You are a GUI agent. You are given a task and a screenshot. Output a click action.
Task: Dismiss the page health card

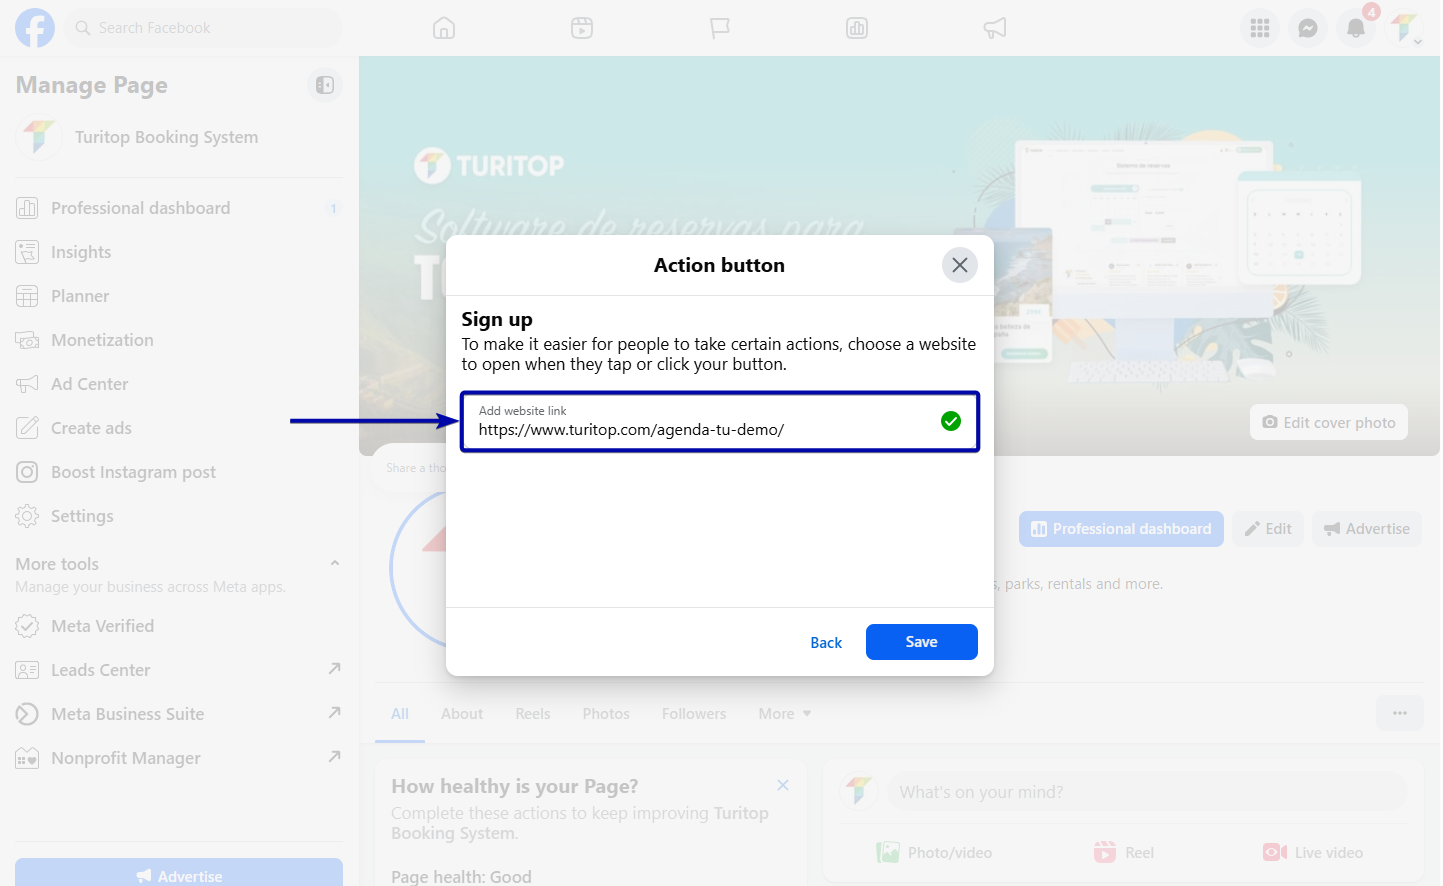tap(783, 785)
